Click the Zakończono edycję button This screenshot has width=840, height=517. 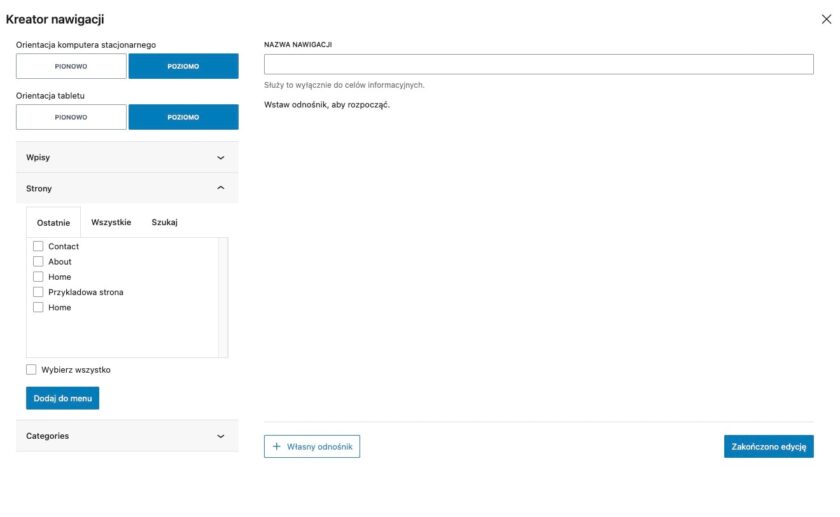pos(768,446)
